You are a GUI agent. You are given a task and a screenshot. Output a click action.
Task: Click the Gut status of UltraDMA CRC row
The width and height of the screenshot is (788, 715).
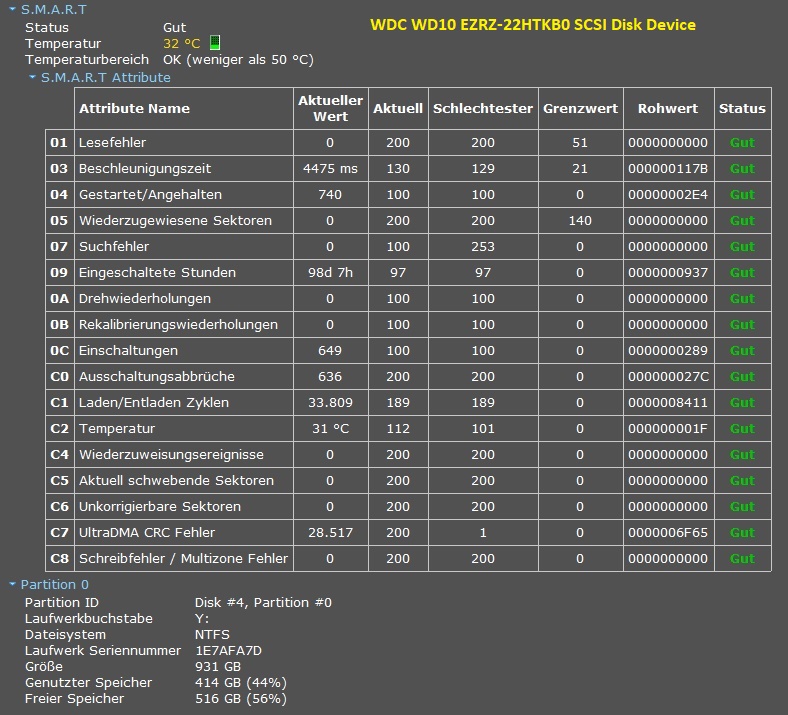[742, 533]
